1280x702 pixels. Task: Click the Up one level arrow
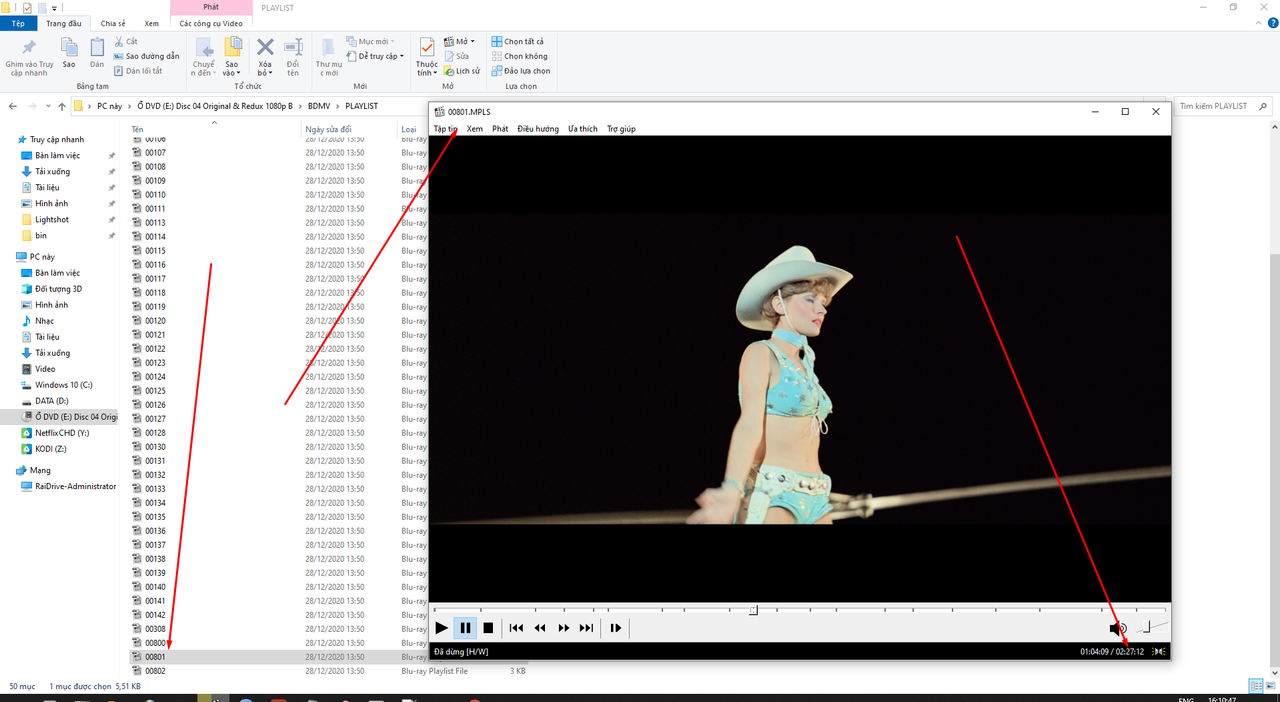pyautogui.click(x=62, y=106)
